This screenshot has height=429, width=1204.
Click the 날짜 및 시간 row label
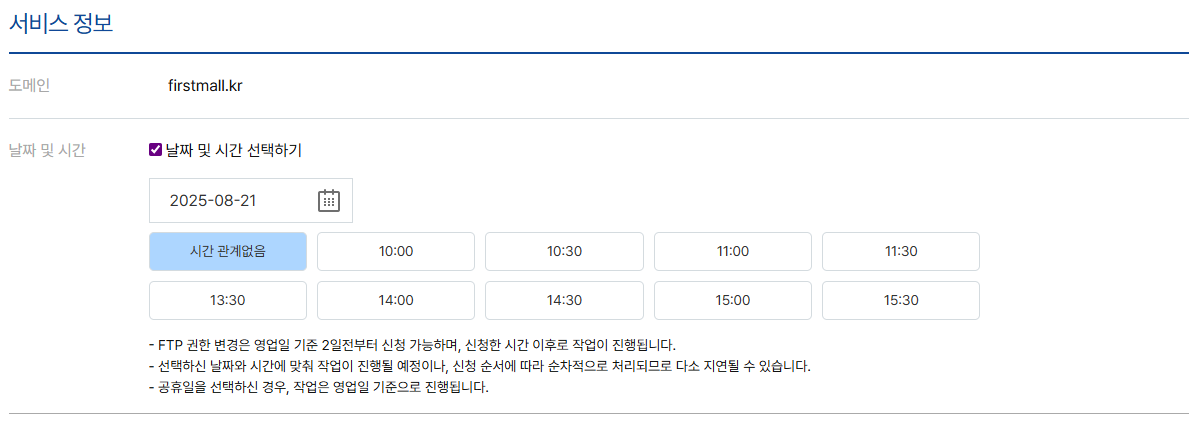click(x=47, y=150)
